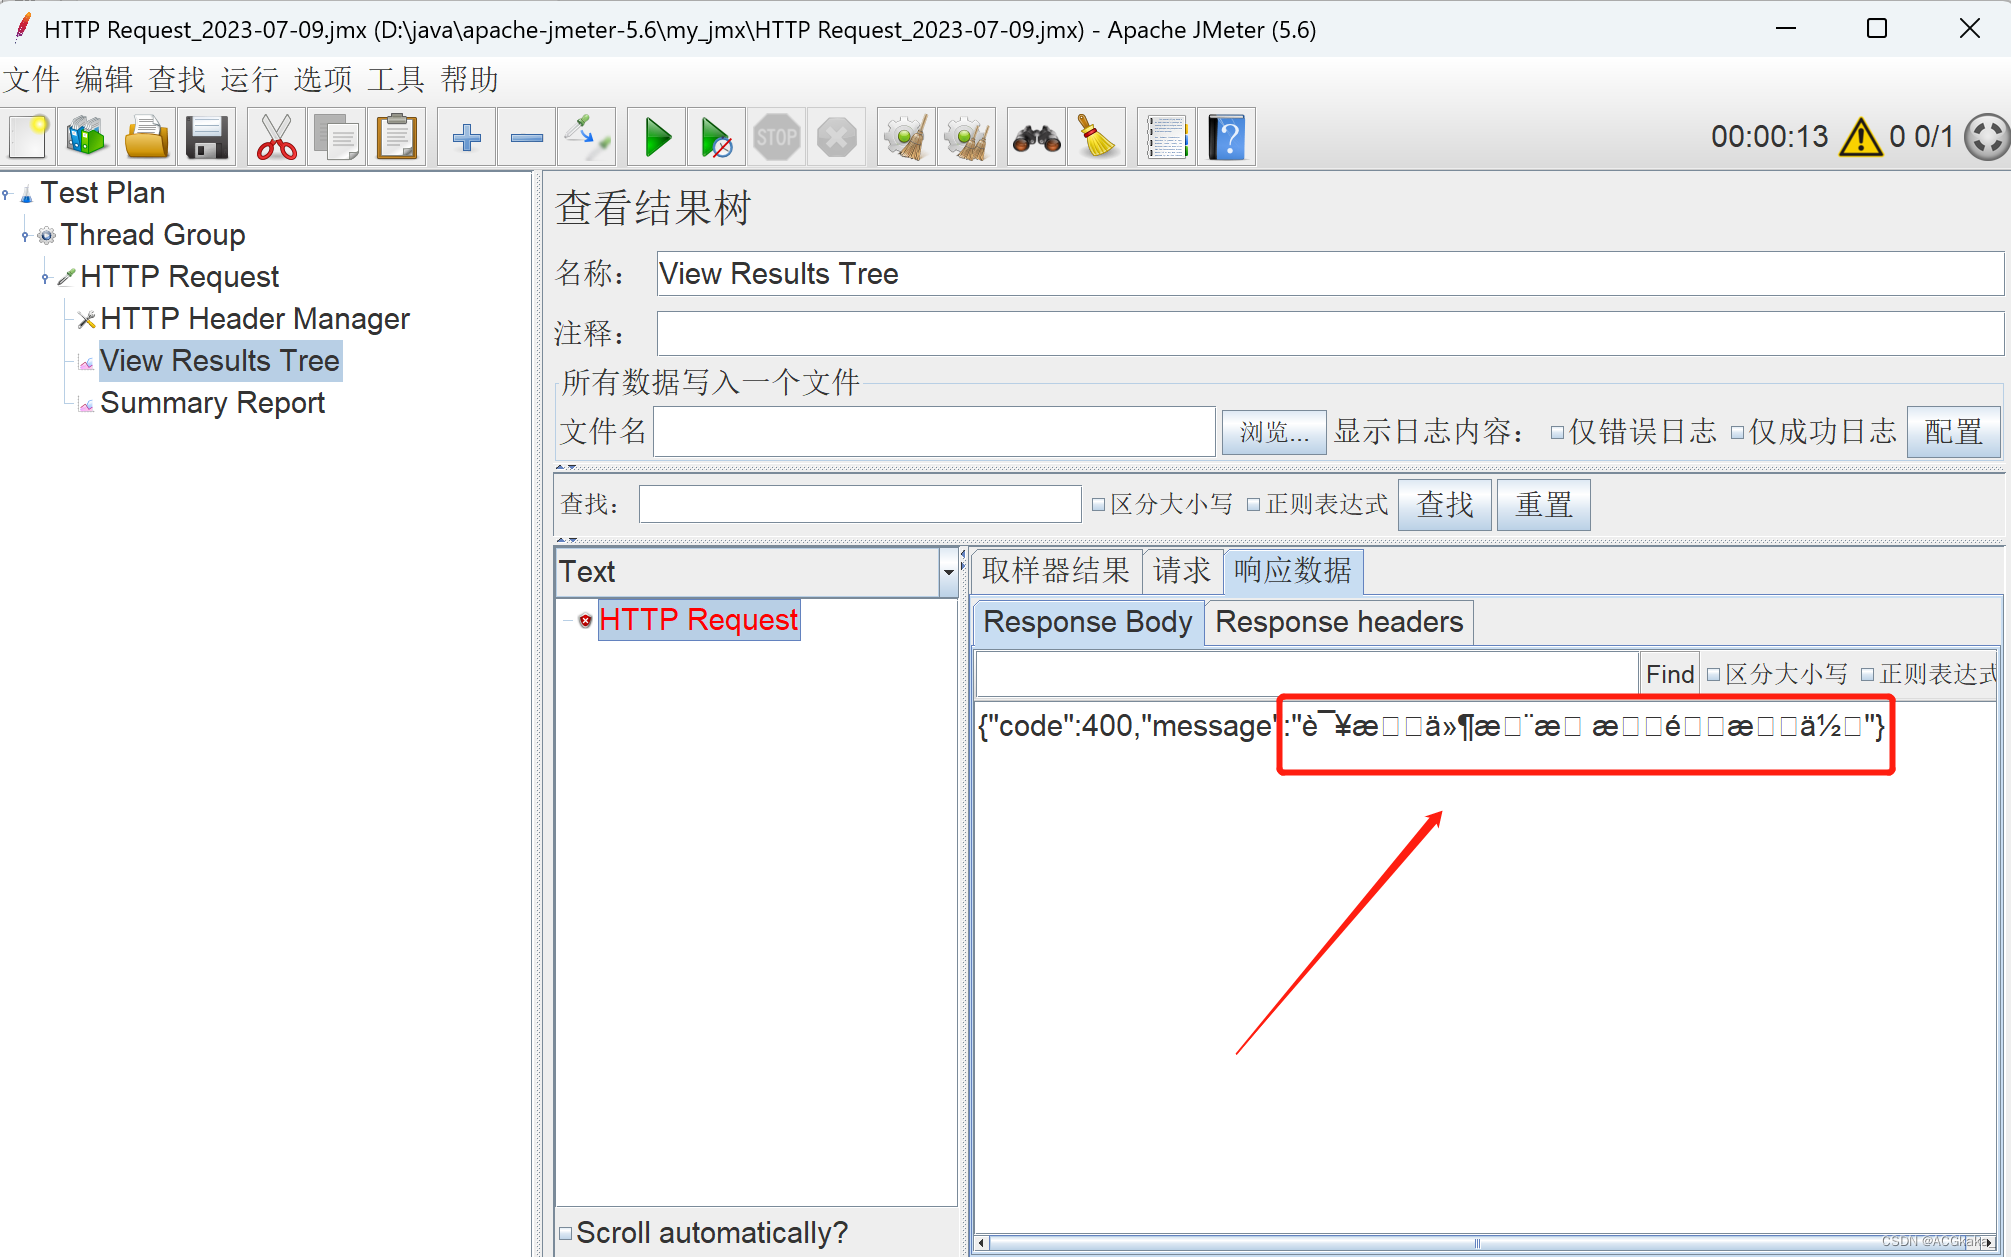Click Start no pauses icon
The width and height of the screenshot is (2011, 1257).
pos(717,137)
